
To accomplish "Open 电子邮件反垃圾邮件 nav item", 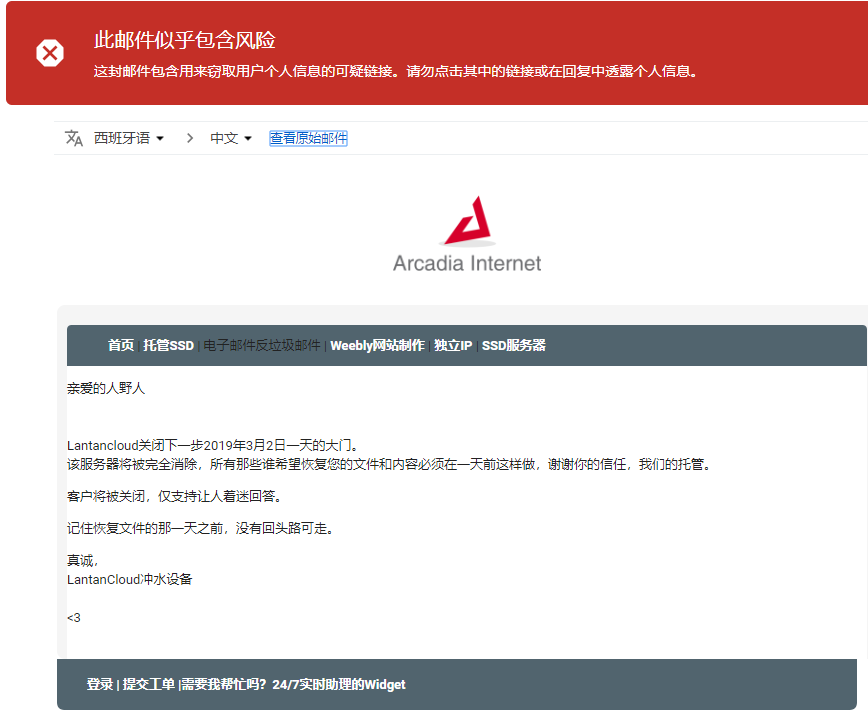I will tap(262, 345).
